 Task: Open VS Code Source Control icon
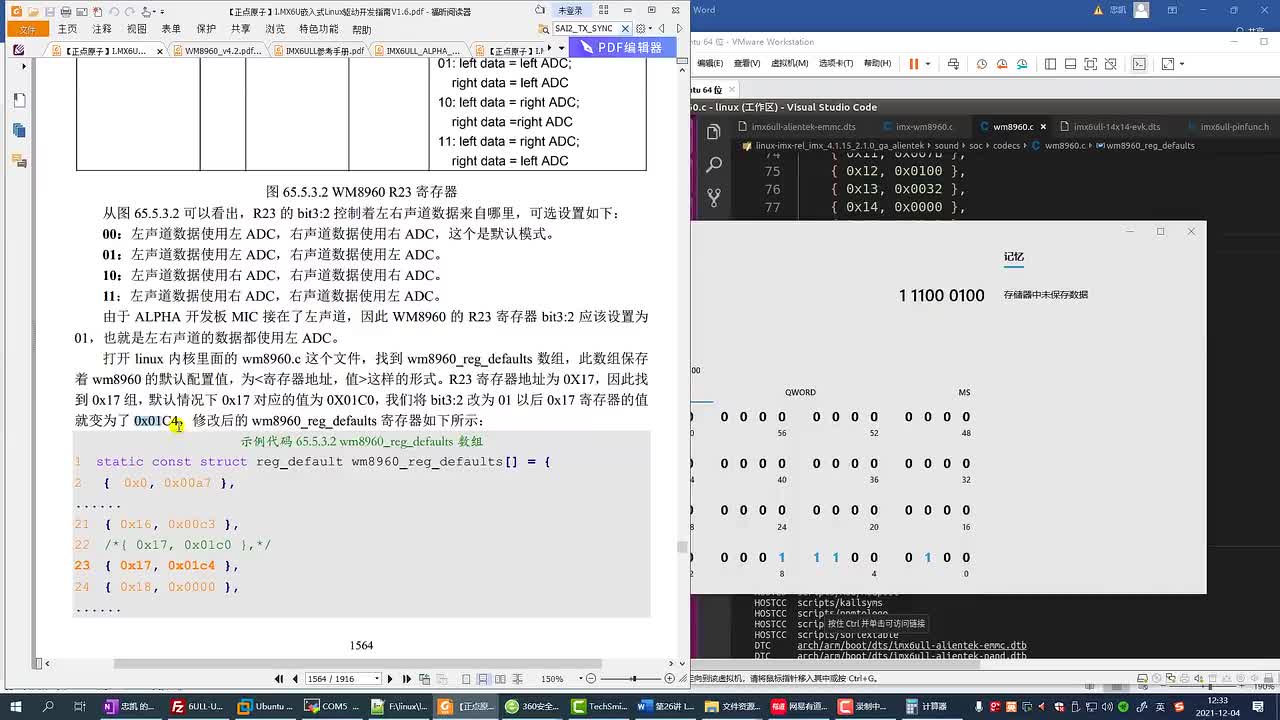pyautogui.click(x=713, y=196)
